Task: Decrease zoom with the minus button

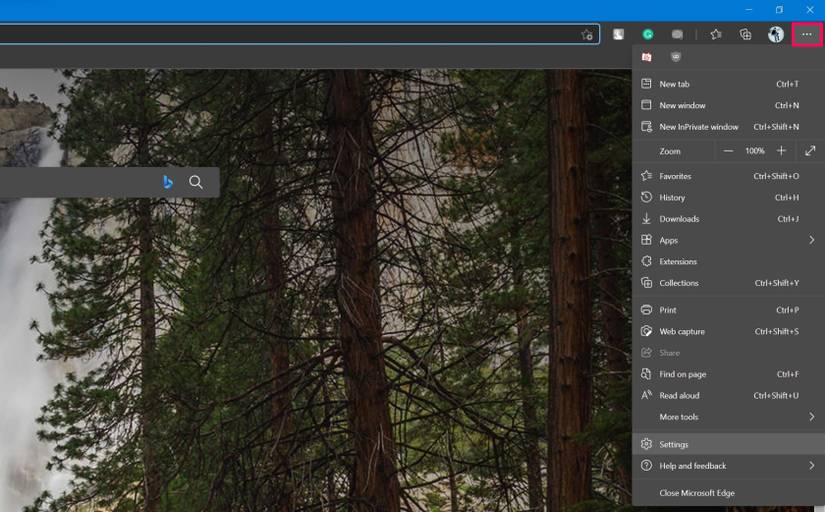Action: click(728, 151)
